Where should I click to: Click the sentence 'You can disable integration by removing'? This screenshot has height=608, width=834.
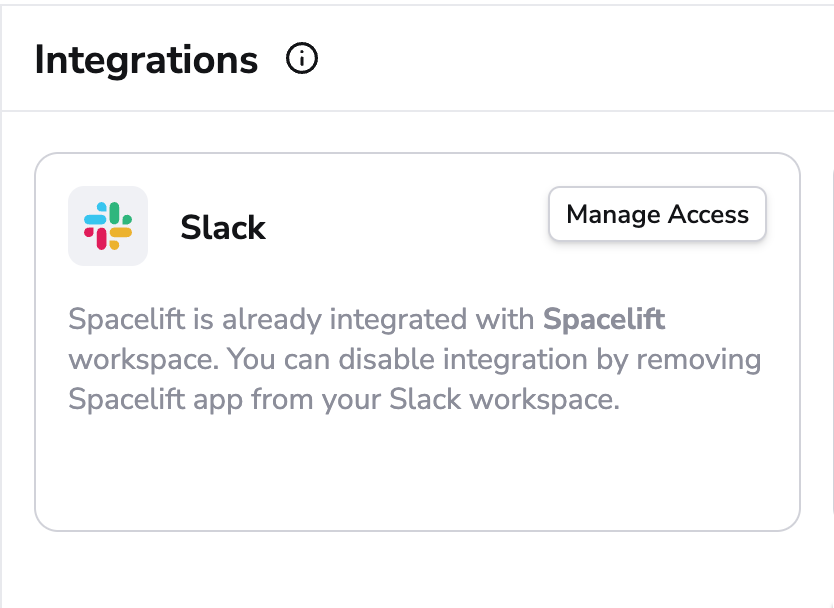pyautogui.click(x=494, y=359)
